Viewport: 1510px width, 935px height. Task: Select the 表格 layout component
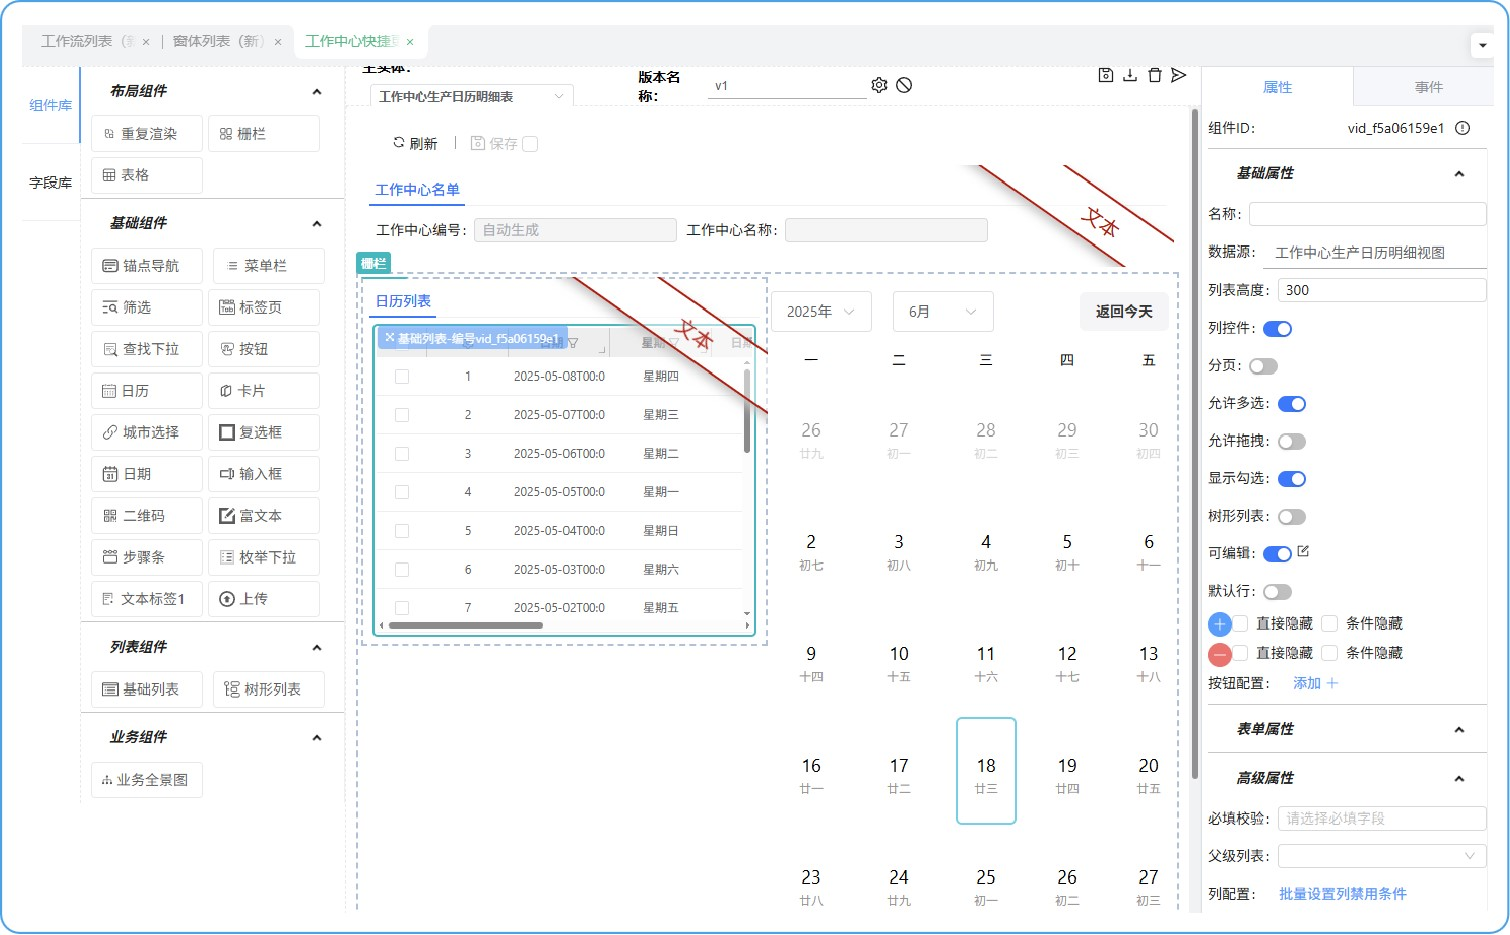[147, 175]
